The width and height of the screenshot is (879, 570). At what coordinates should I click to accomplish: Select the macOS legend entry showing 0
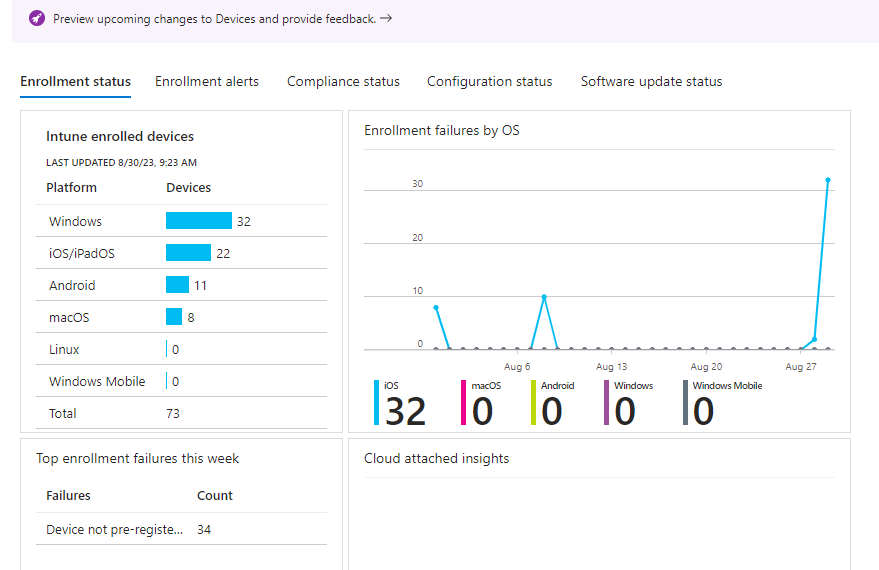pos(481,403)
